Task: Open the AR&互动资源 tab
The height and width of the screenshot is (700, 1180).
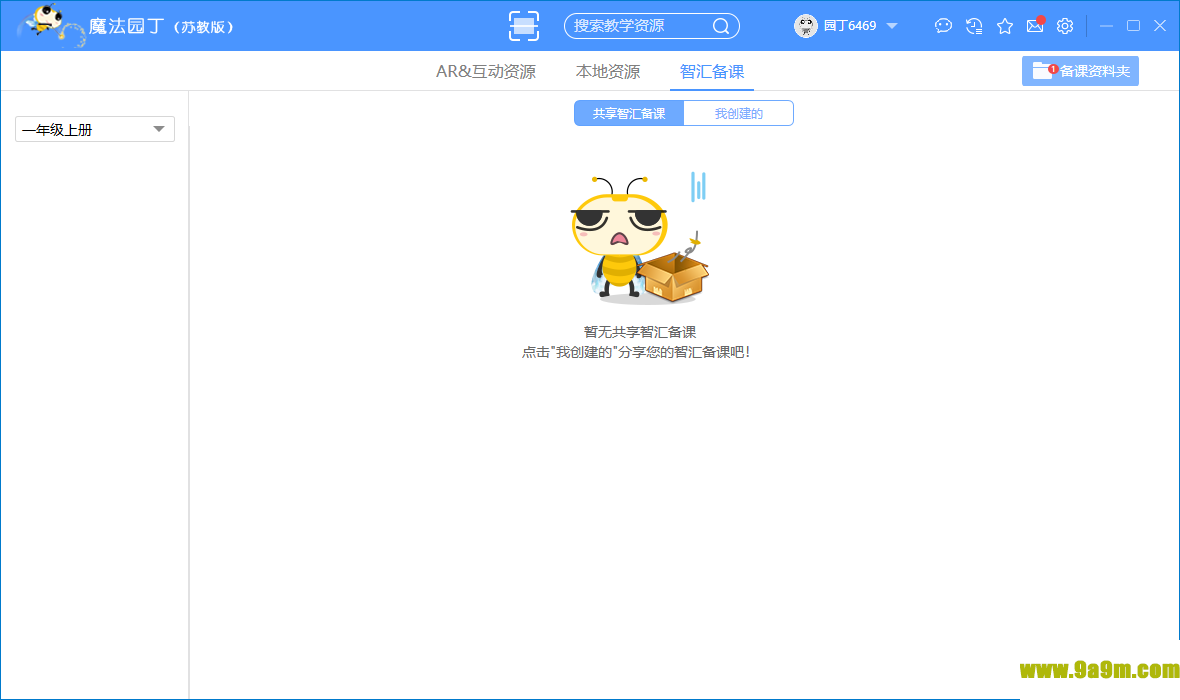Action: click(x=486, y=72)
